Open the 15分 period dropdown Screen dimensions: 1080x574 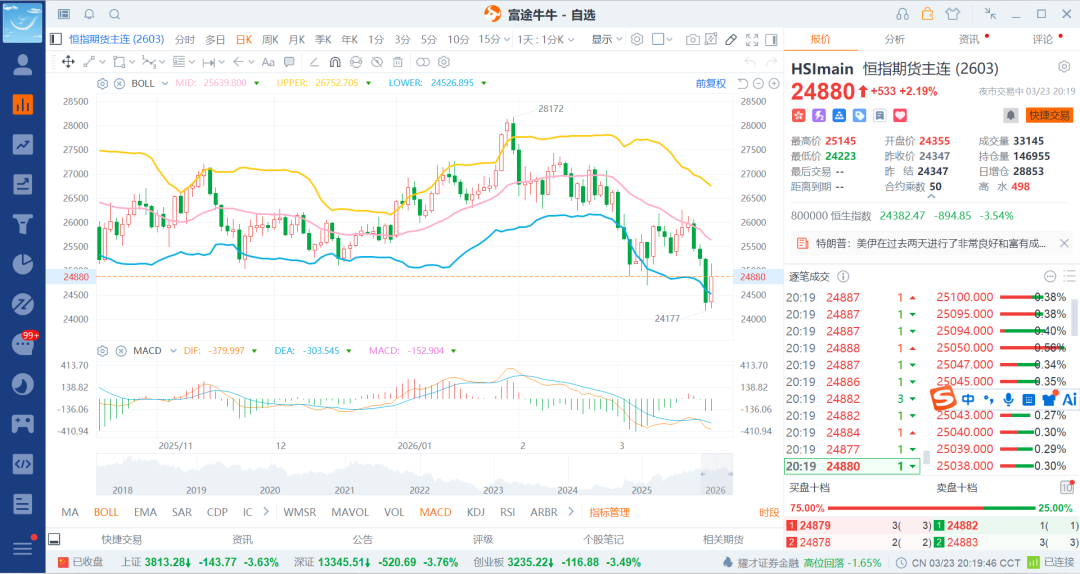pos(490,39)
